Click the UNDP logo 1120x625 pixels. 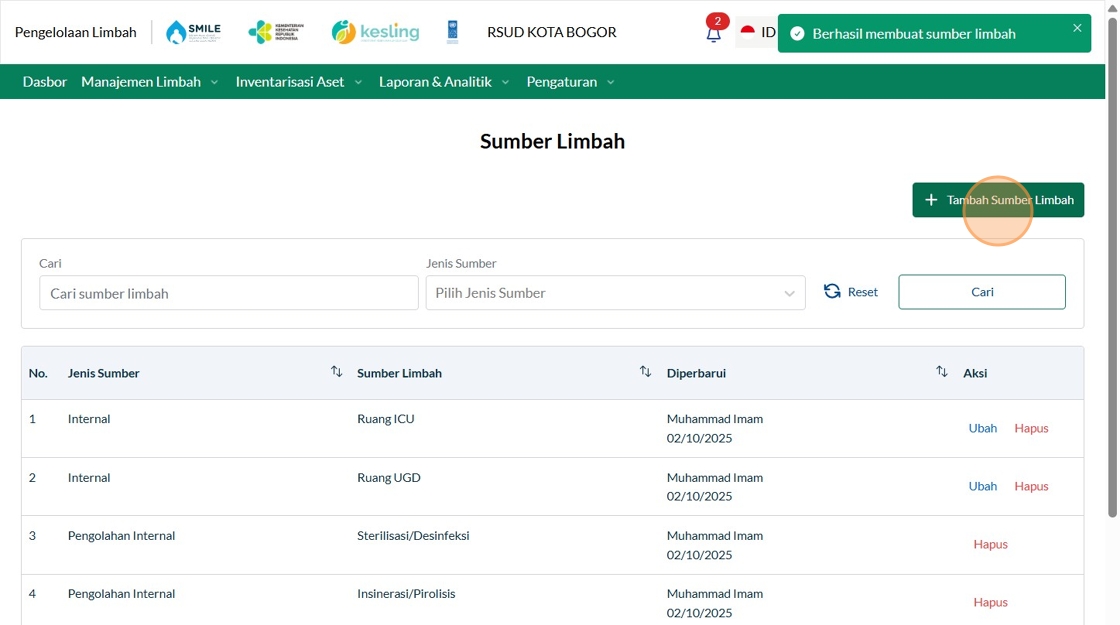(x=452, y=32)
